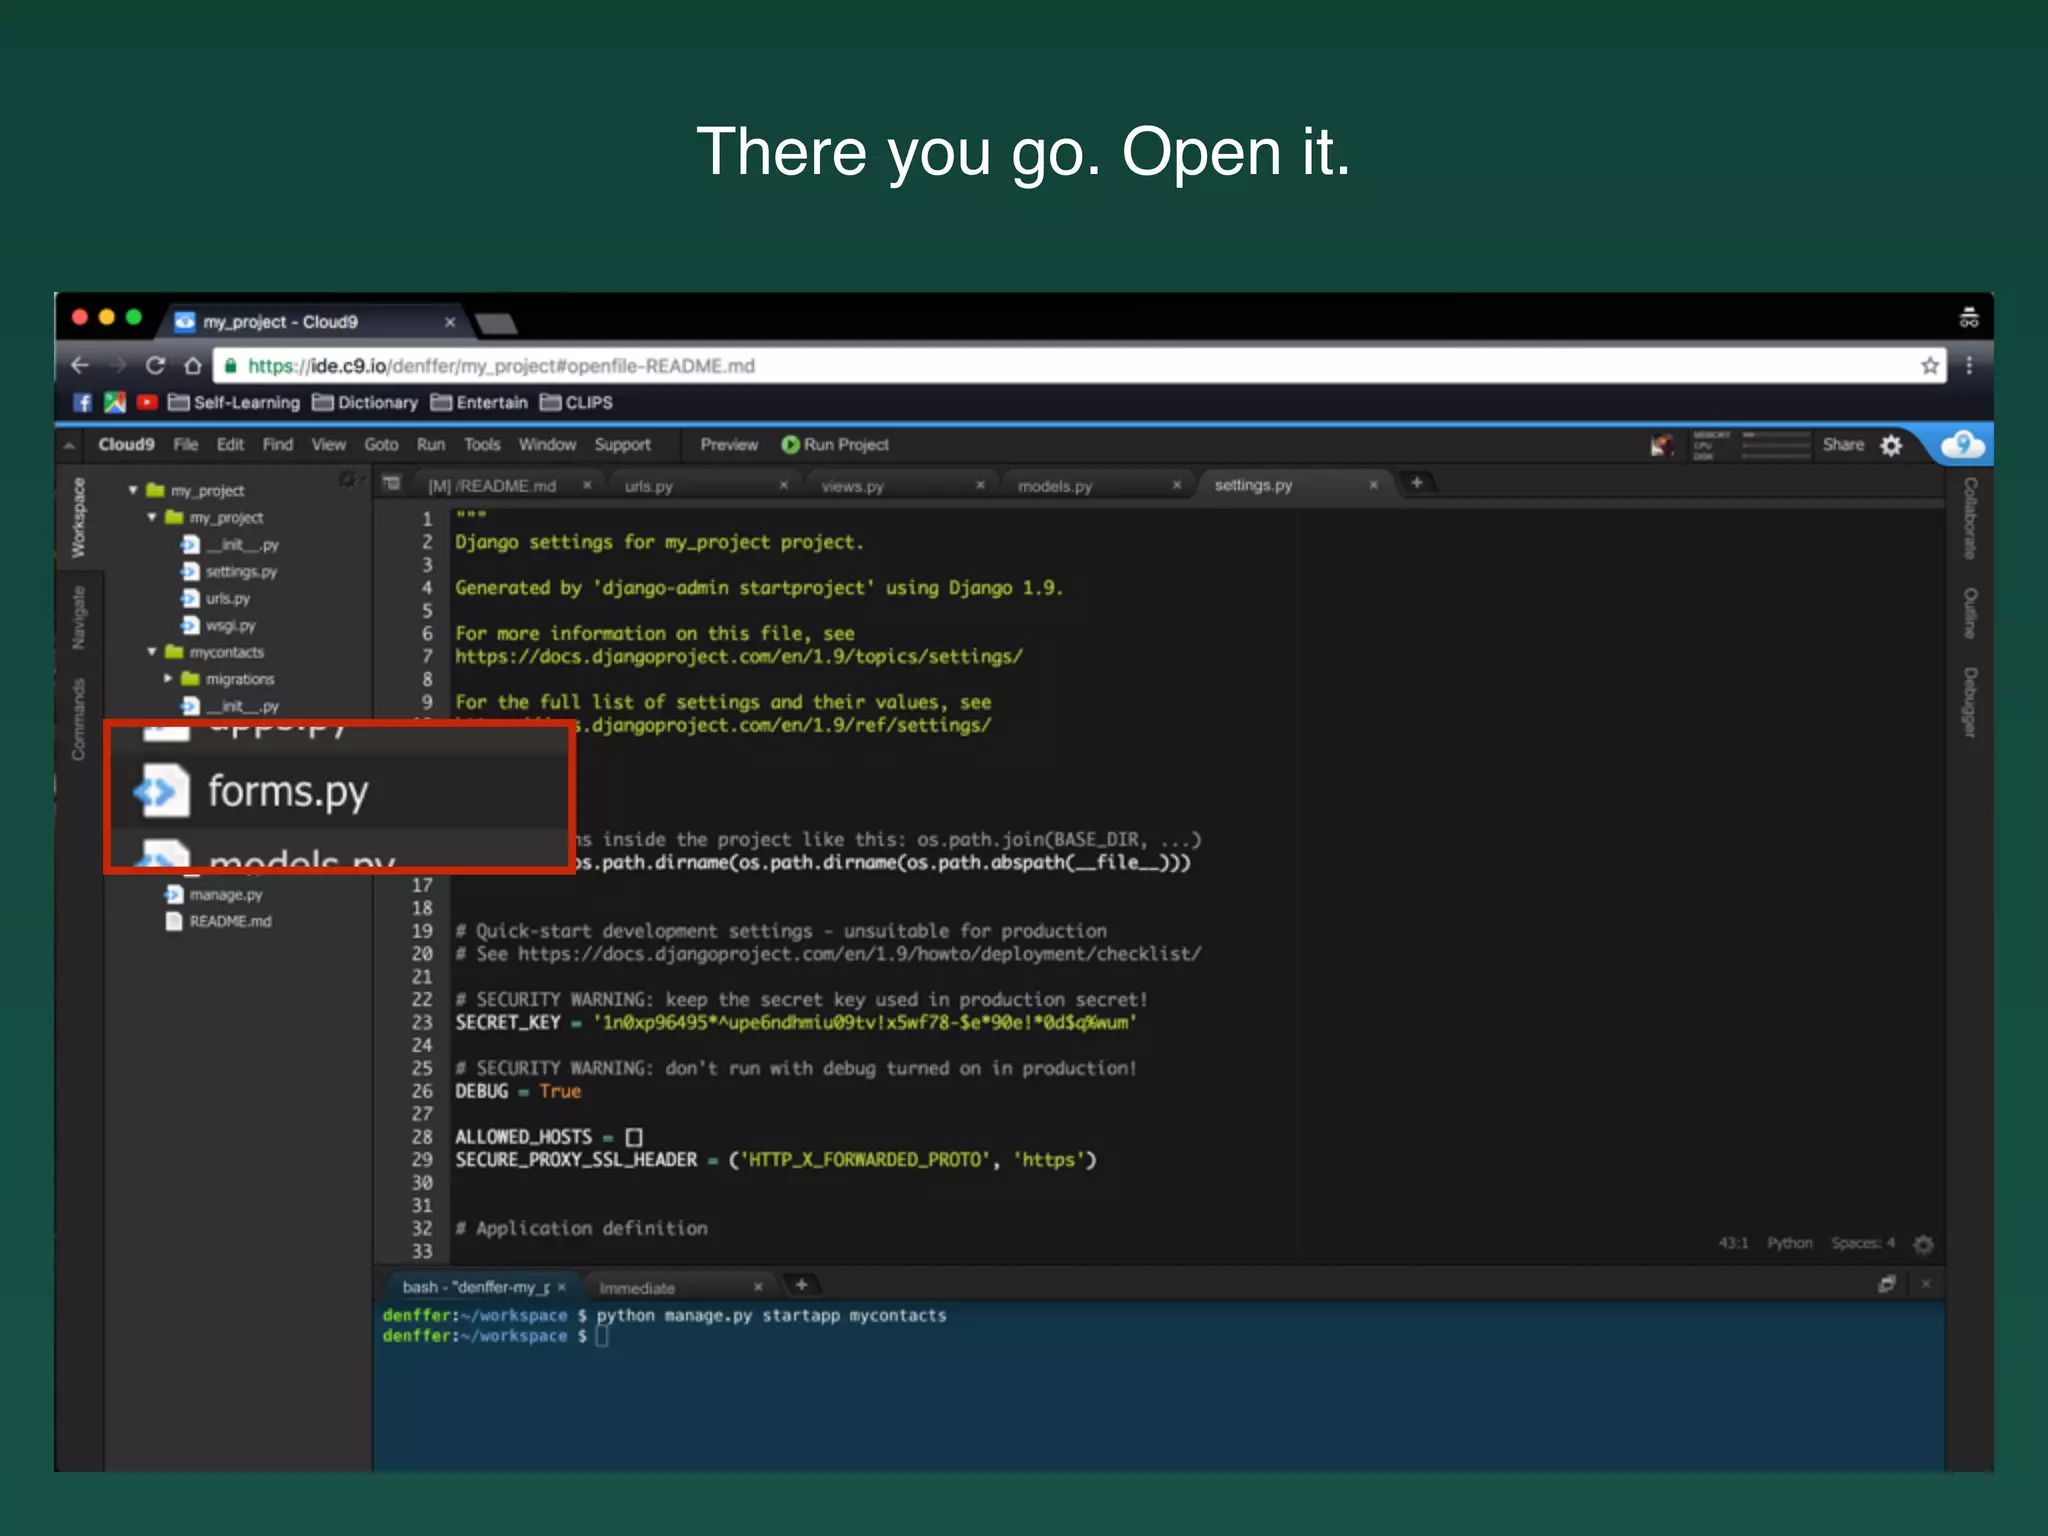Open preferences gear next to Share
The height and width of the screenshot is (1536, 2048).
1891,445
